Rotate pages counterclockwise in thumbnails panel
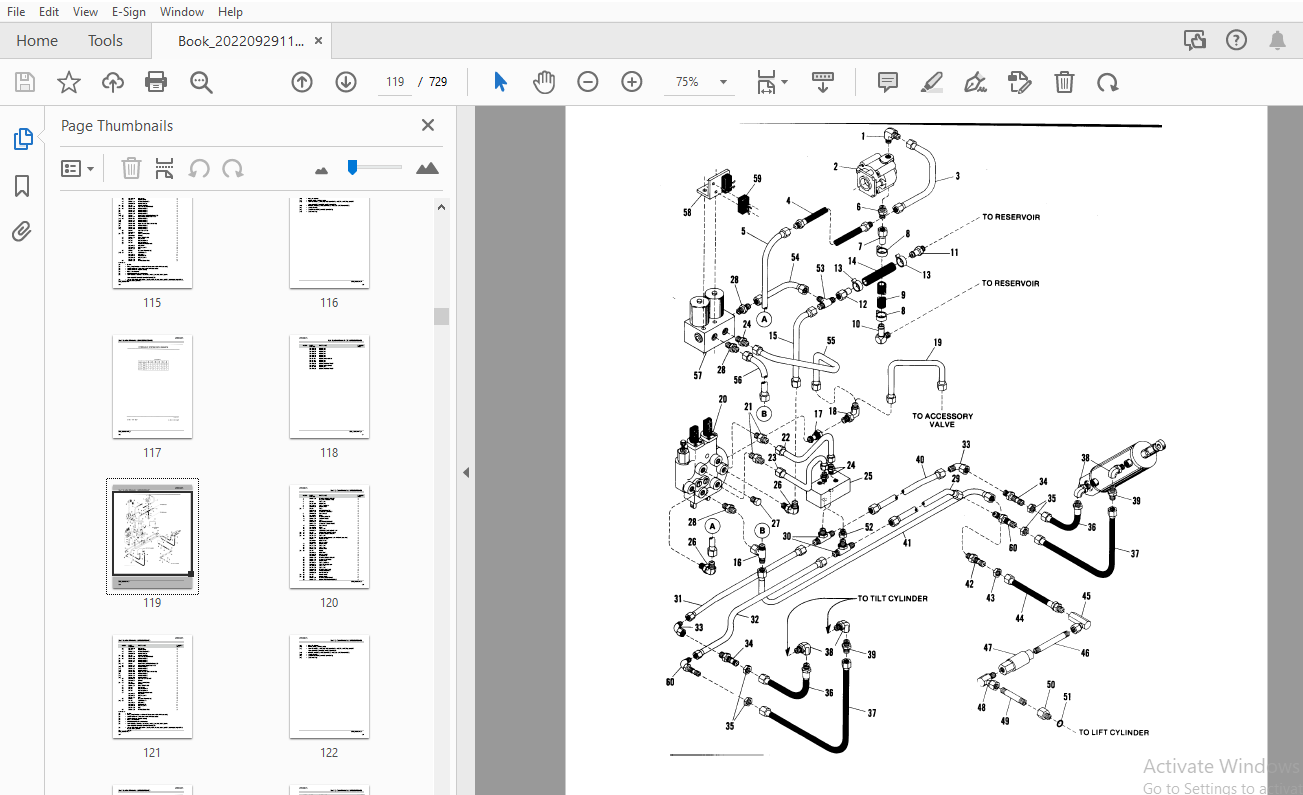Viewport: 1303px width, 795px height. click(199, 168)
